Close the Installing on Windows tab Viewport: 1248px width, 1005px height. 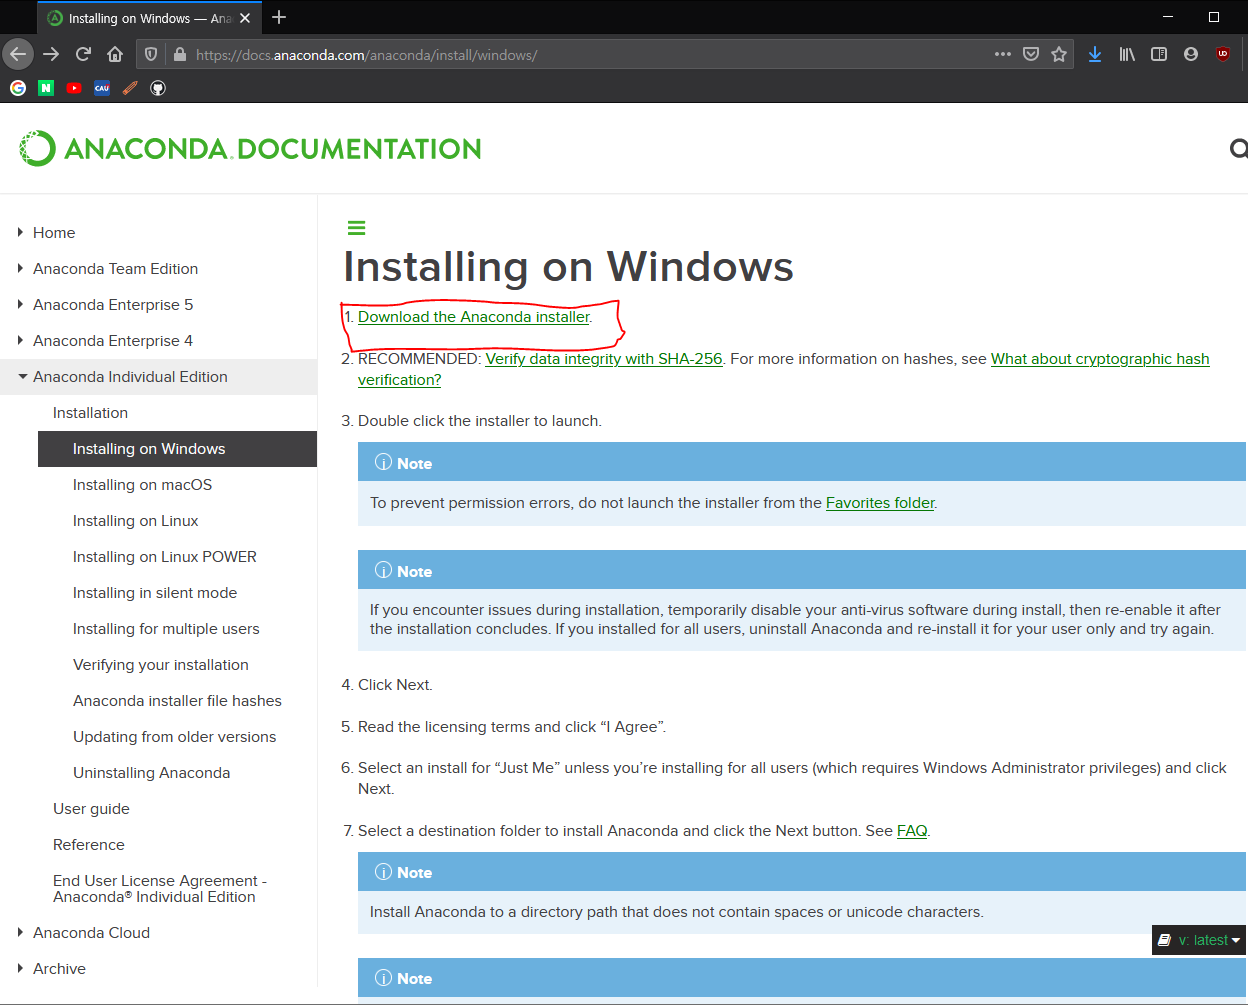245,18
